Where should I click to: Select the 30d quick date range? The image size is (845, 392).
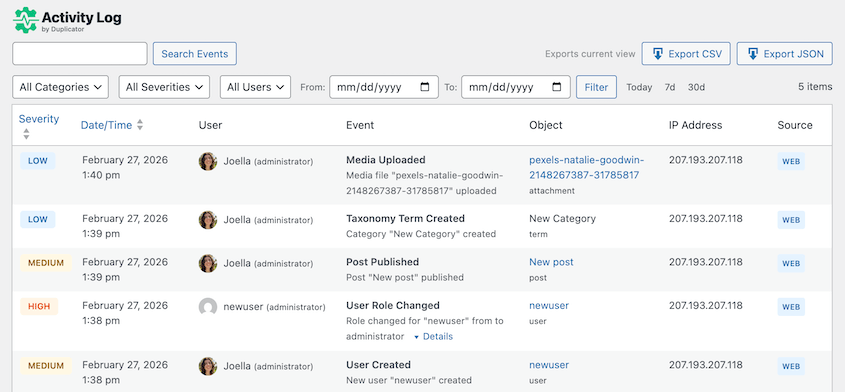[696, 87]
